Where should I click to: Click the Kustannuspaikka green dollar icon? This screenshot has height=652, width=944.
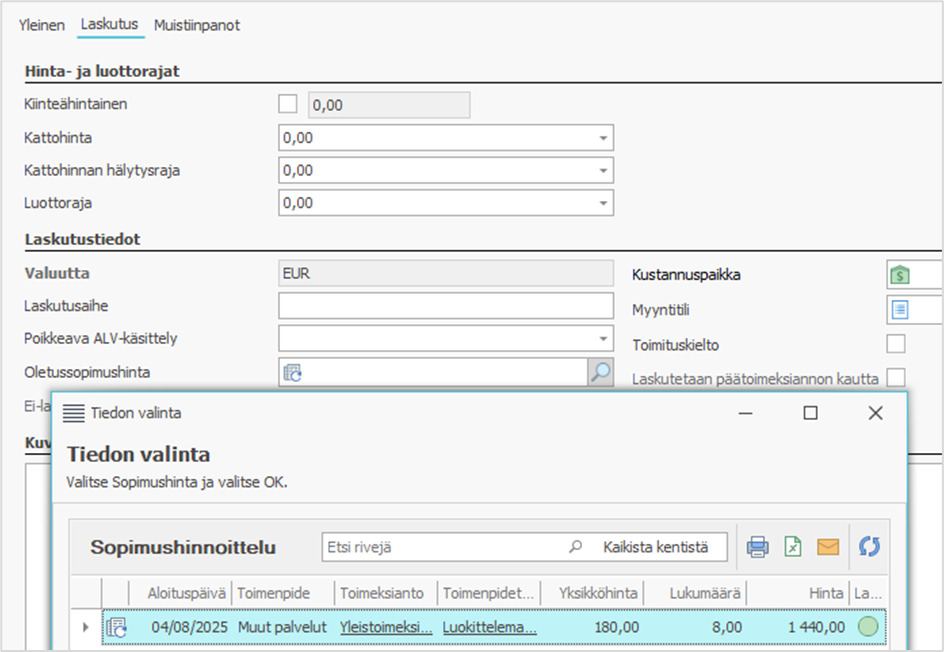(899, 275)
